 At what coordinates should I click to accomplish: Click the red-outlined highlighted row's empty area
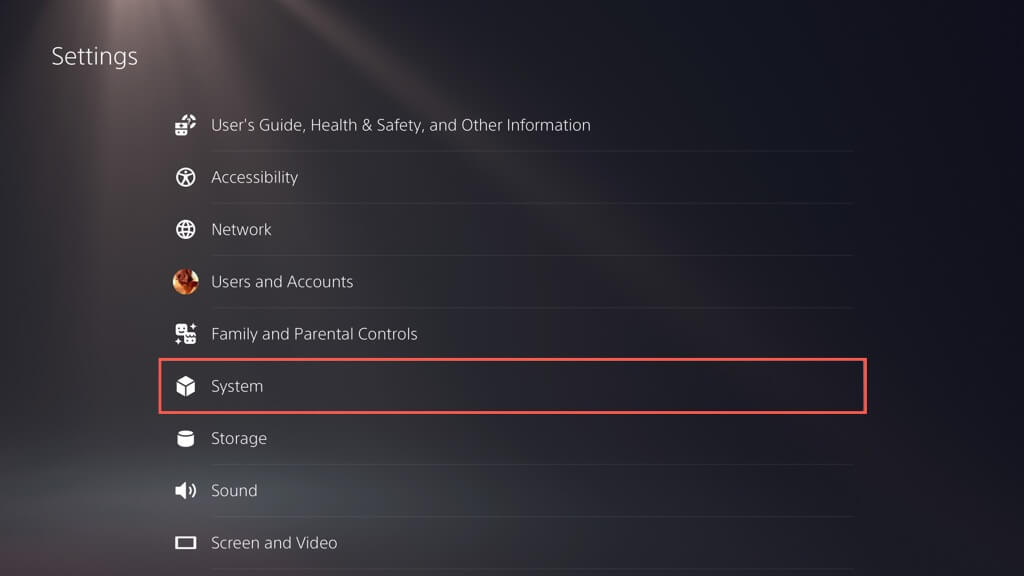(600, 386)
